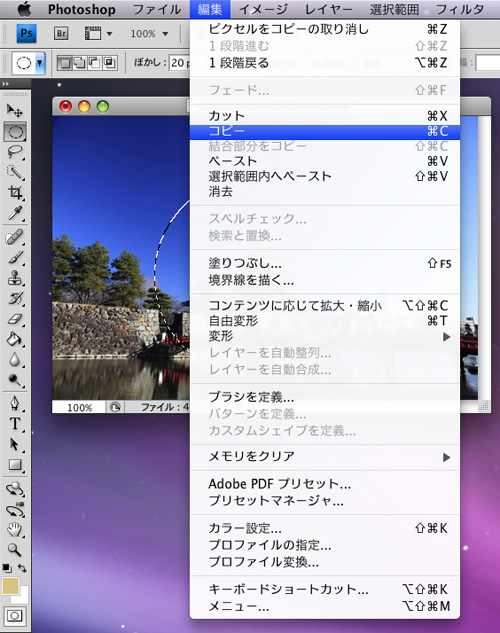Select the Elliptical Marquee tool in toolbox
The image size is (500, 633).
click(x=15, y=131)
